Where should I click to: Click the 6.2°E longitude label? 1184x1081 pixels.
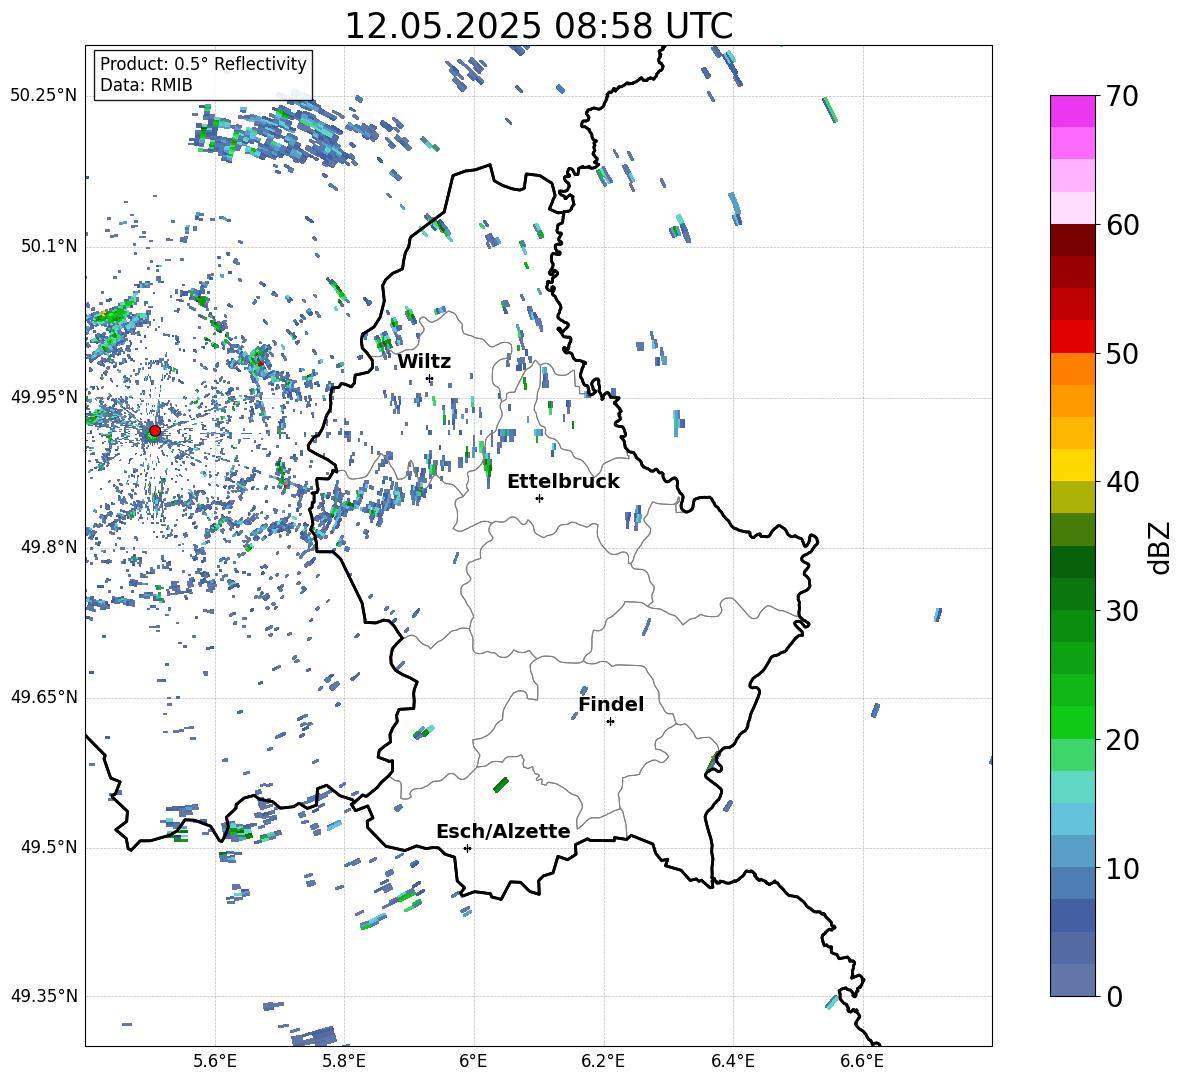point(603,1061)
